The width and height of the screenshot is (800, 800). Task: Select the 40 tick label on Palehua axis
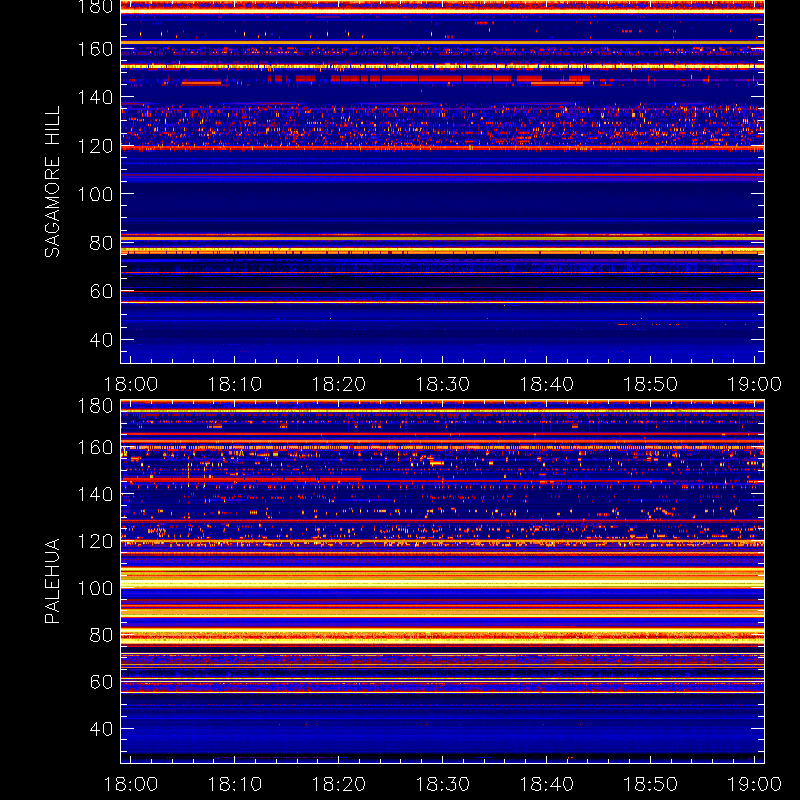pyautogui.click(x=101, y=729)
